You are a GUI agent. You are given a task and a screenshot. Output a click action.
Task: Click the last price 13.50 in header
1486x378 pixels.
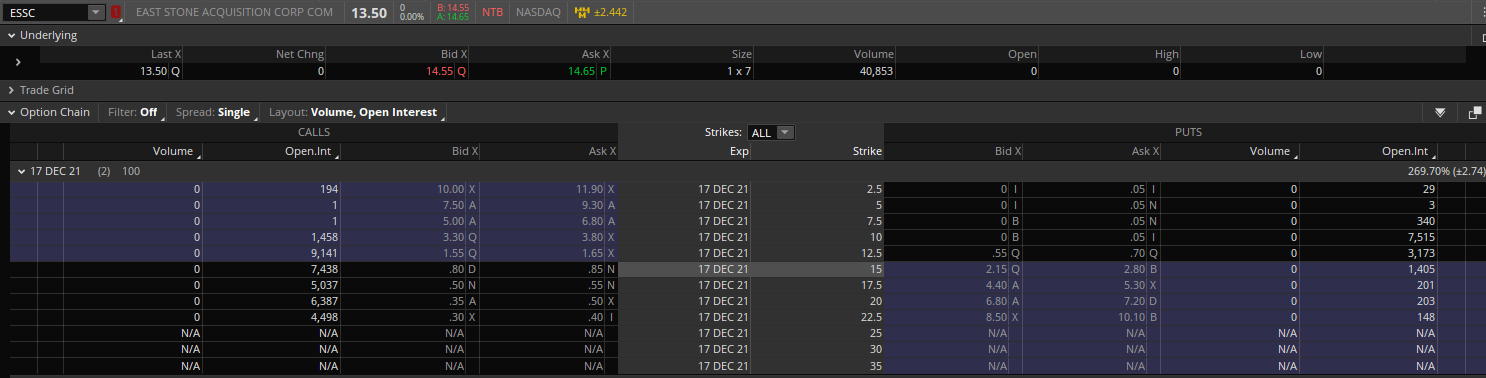(x=369, y=13)
